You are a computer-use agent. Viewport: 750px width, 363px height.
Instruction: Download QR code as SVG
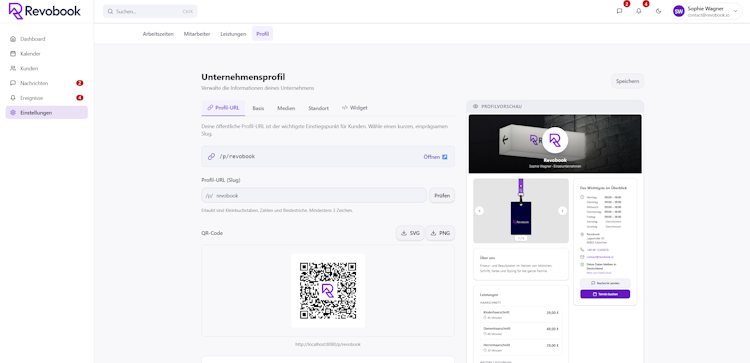410,233
